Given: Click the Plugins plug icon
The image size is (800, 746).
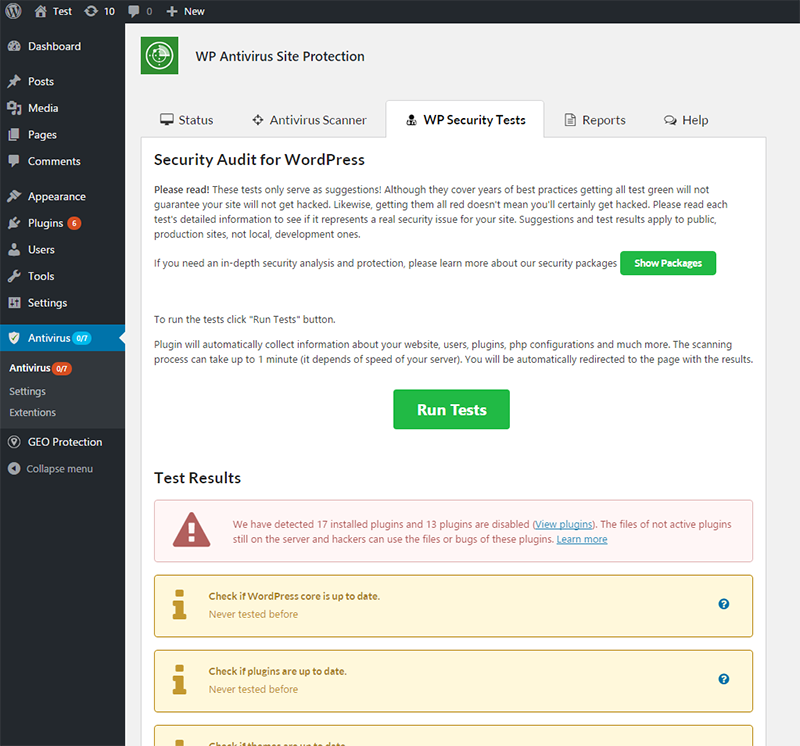Looking at the screenshot, I should (x=14, y=223).
